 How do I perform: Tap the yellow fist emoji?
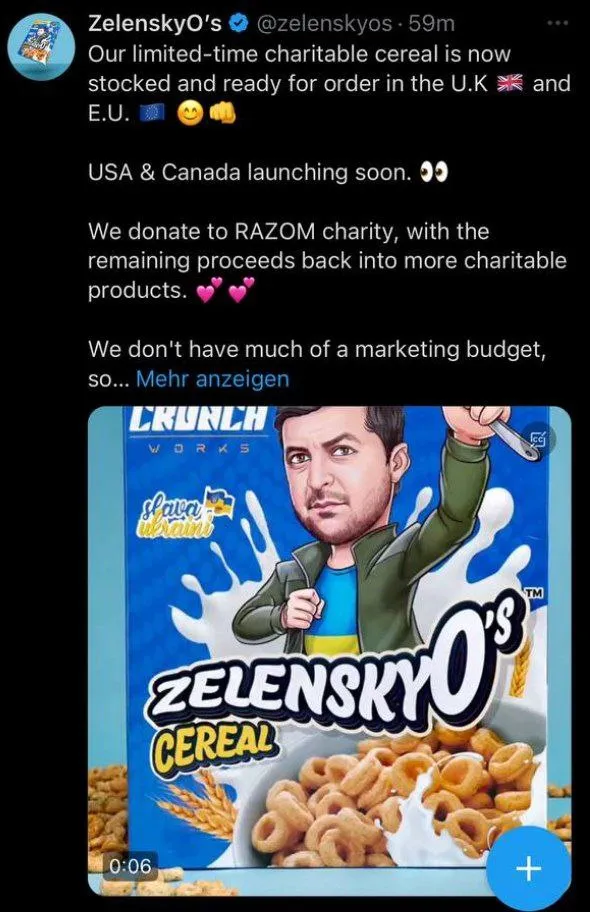pos(223,115)
